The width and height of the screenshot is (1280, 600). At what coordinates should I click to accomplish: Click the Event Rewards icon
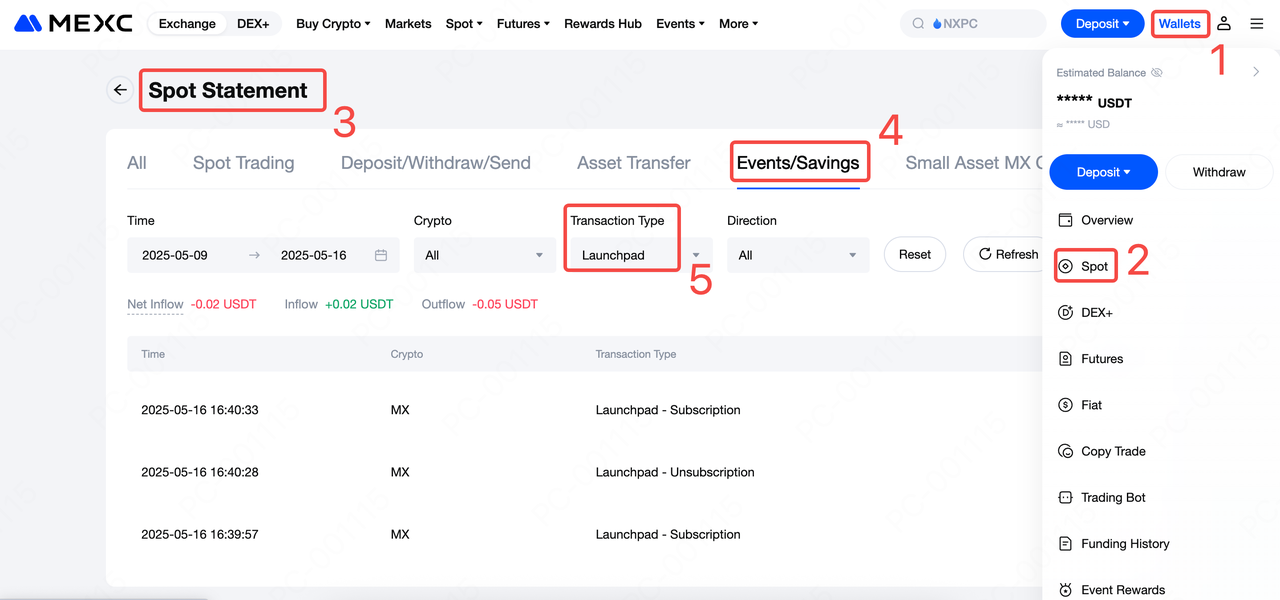pyautogui.click(x=1065, y=589)
